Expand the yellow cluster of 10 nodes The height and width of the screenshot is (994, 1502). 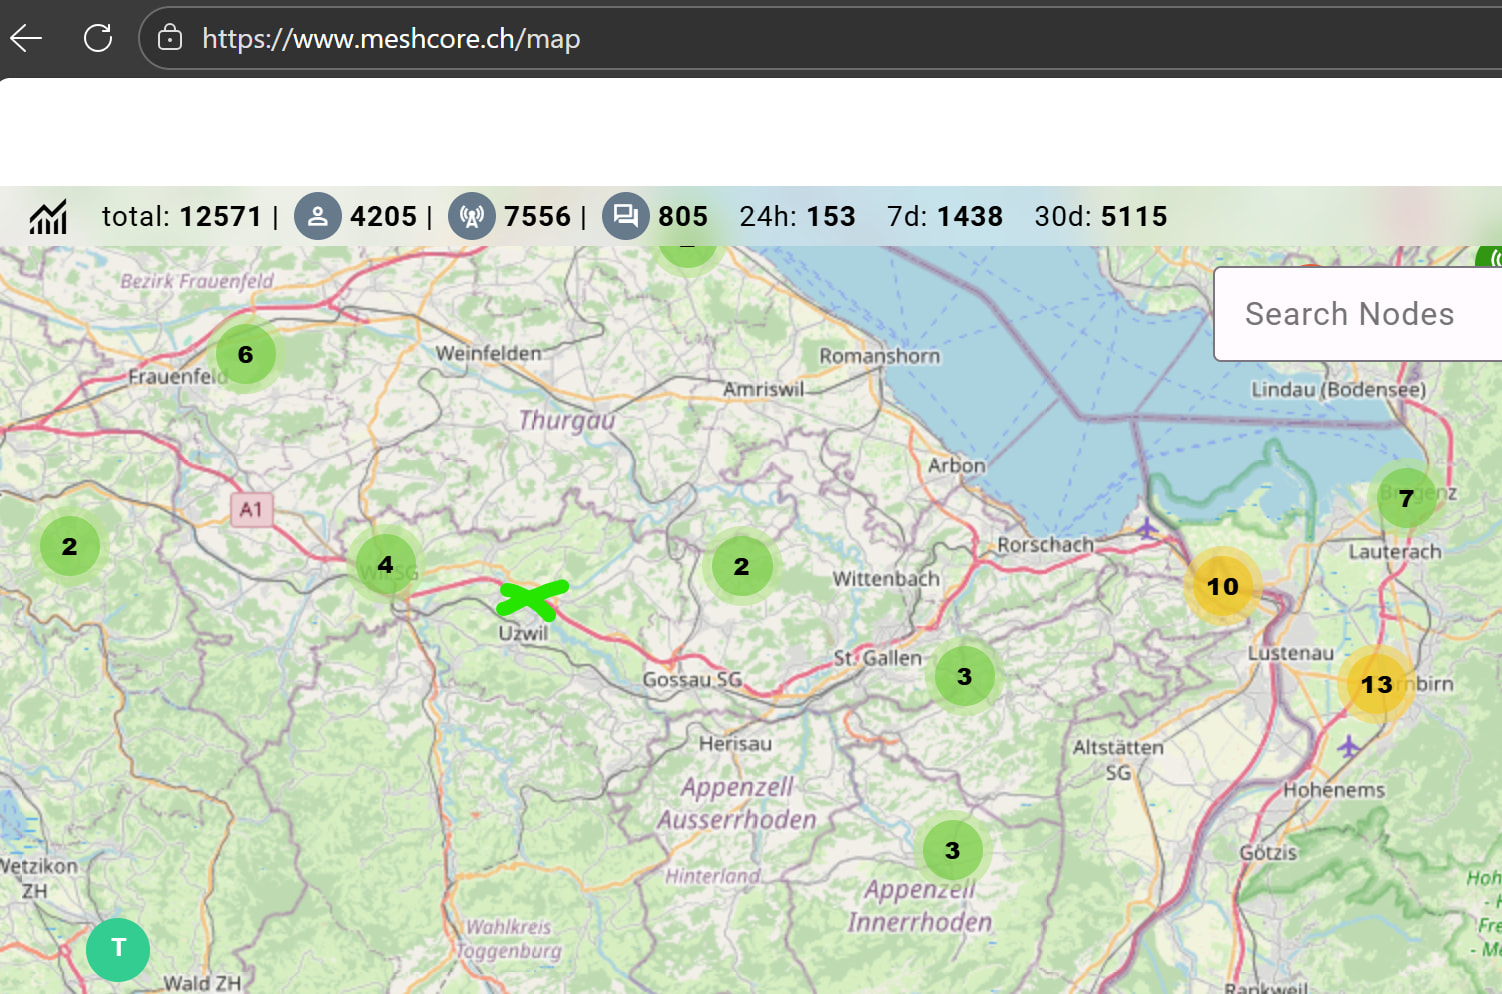(x=1222, y=587)
